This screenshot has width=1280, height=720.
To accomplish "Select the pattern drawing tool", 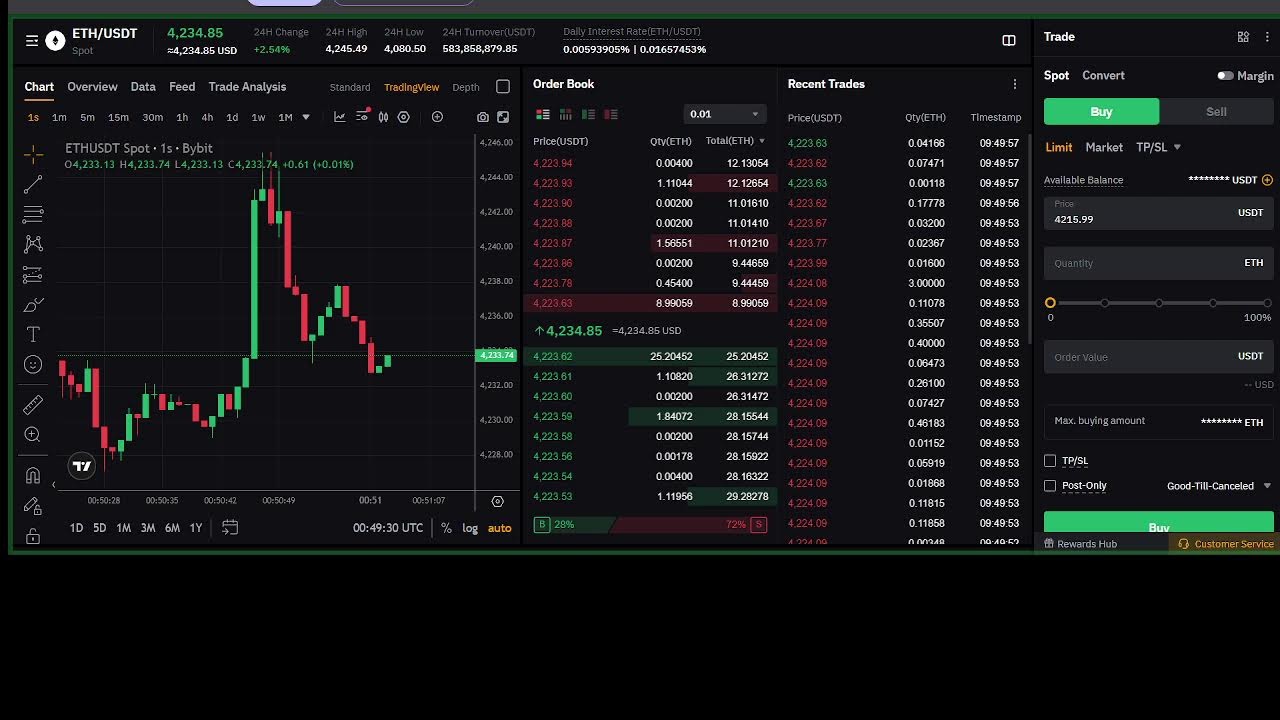I will point(33,244).
